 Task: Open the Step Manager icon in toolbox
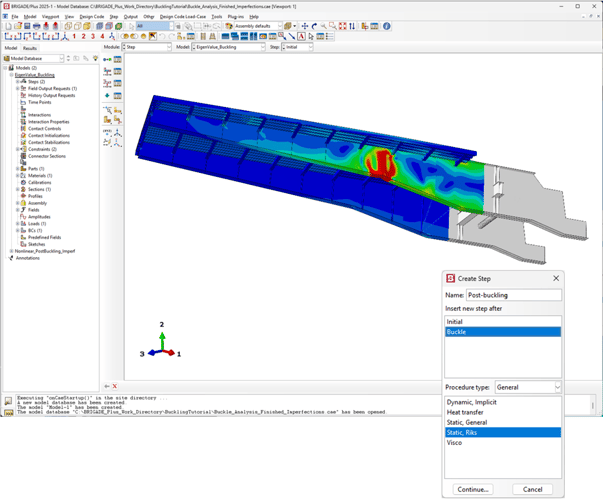point(118,60)
